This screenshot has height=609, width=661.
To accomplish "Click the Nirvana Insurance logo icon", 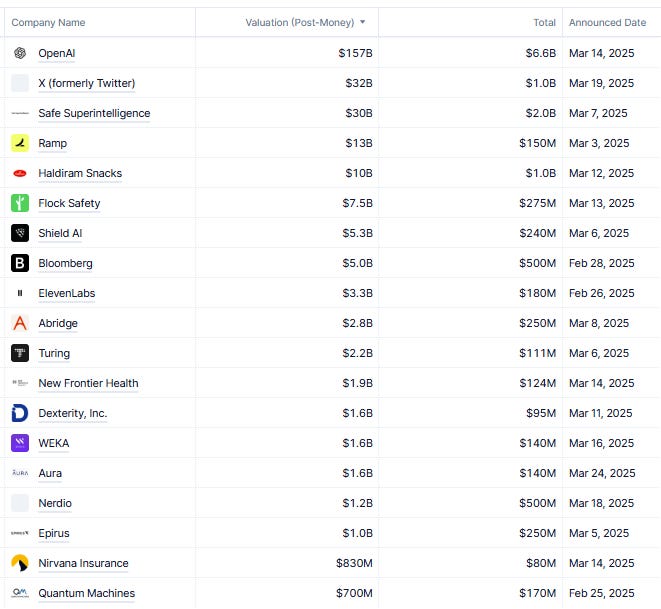I will point(20,563).
